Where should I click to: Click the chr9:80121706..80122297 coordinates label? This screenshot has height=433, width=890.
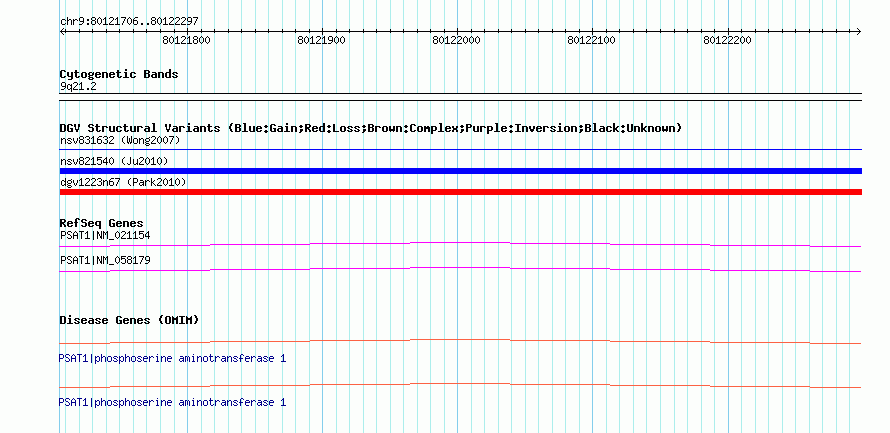coord(129,22)
